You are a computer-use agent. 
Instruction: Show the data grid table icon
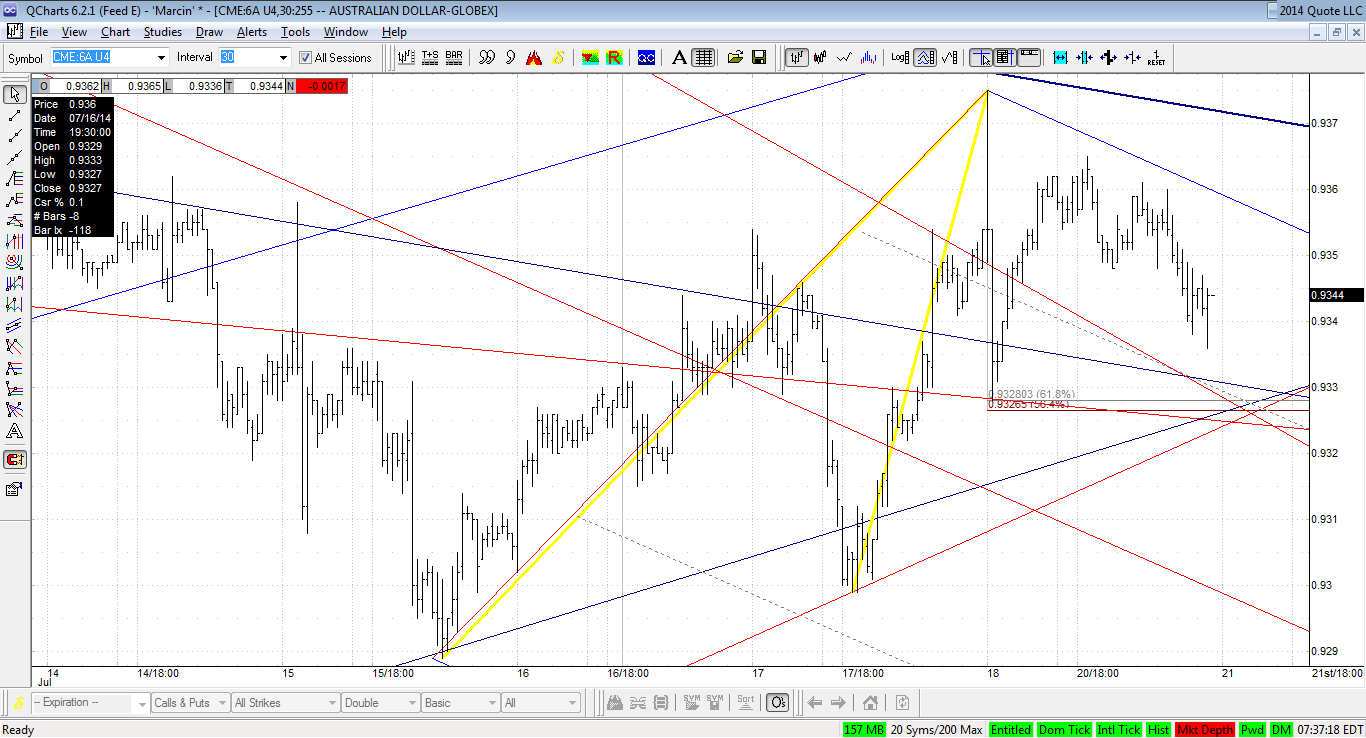click(704, 57)
